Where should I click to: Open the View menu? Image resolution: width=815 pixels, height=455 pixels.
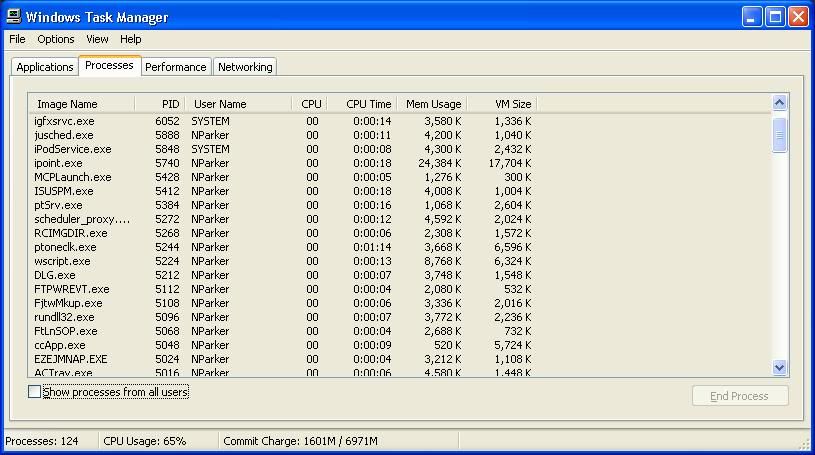pos(97,39)
